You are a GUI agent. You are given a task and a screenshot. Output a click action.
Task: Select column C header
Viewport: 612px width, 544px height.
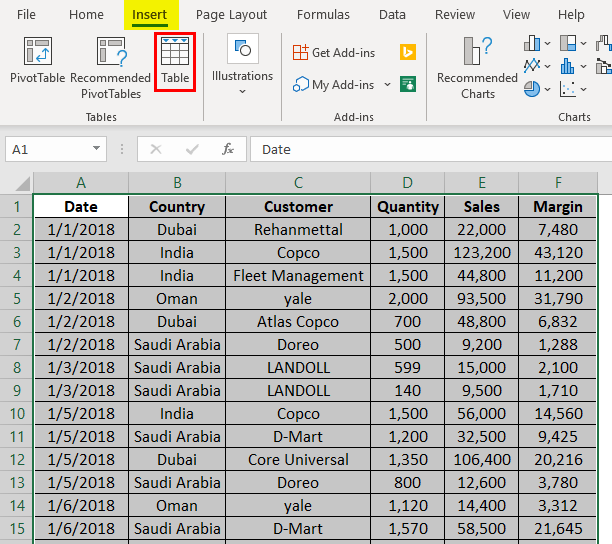(x=298, y=182)
